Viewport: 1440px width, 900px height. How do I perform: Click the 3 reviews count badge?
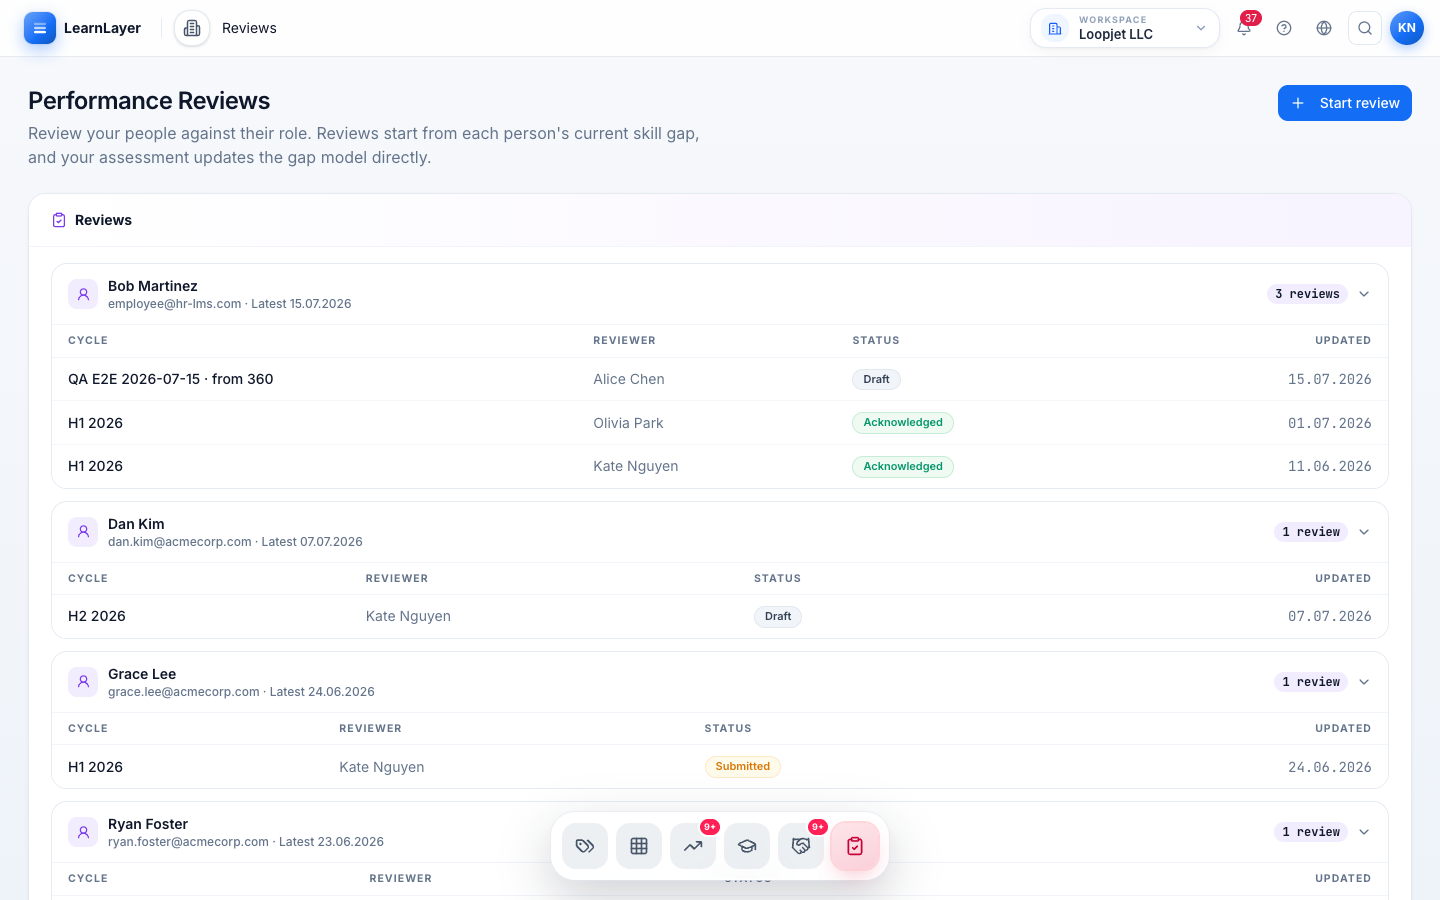1307,294
